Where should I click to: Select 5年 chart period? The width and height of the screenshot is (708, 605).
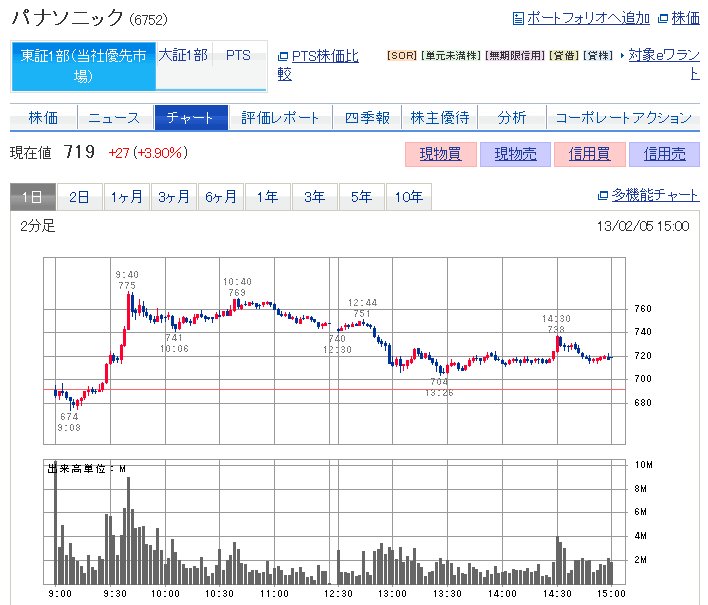(x=361, y=197)
